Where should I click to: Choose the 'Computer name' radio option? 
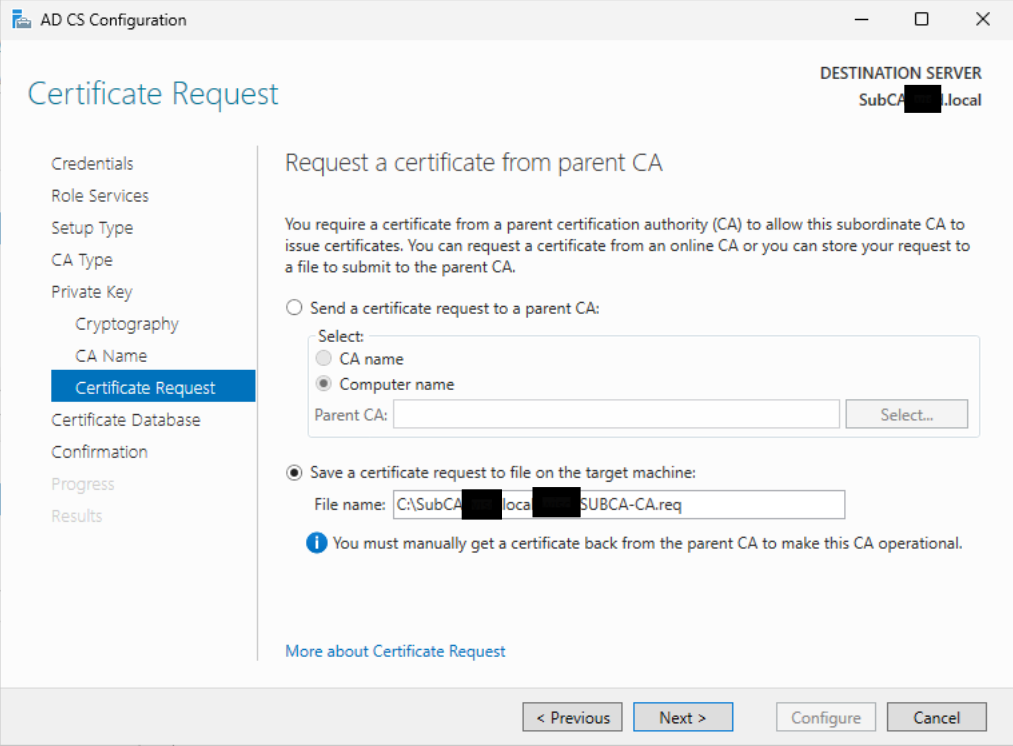324,384
